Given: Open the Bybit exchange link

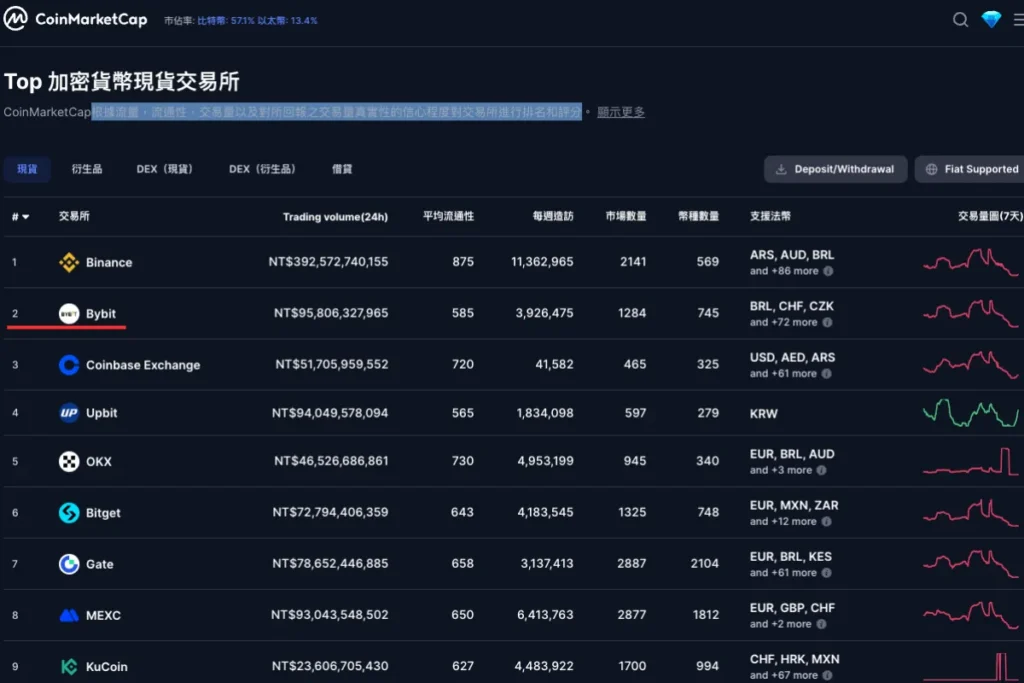Looking at the screenshot, I should [101, 314].
